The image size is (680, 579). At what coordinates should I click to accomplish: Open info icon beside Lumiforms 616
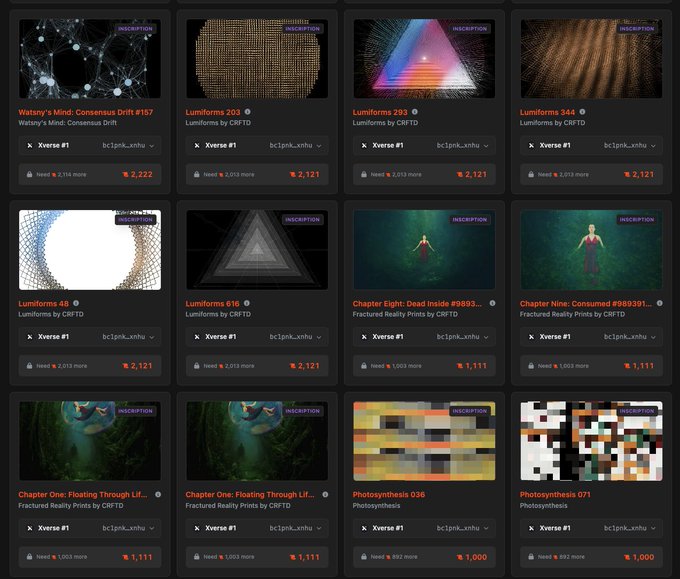(246, 303)
